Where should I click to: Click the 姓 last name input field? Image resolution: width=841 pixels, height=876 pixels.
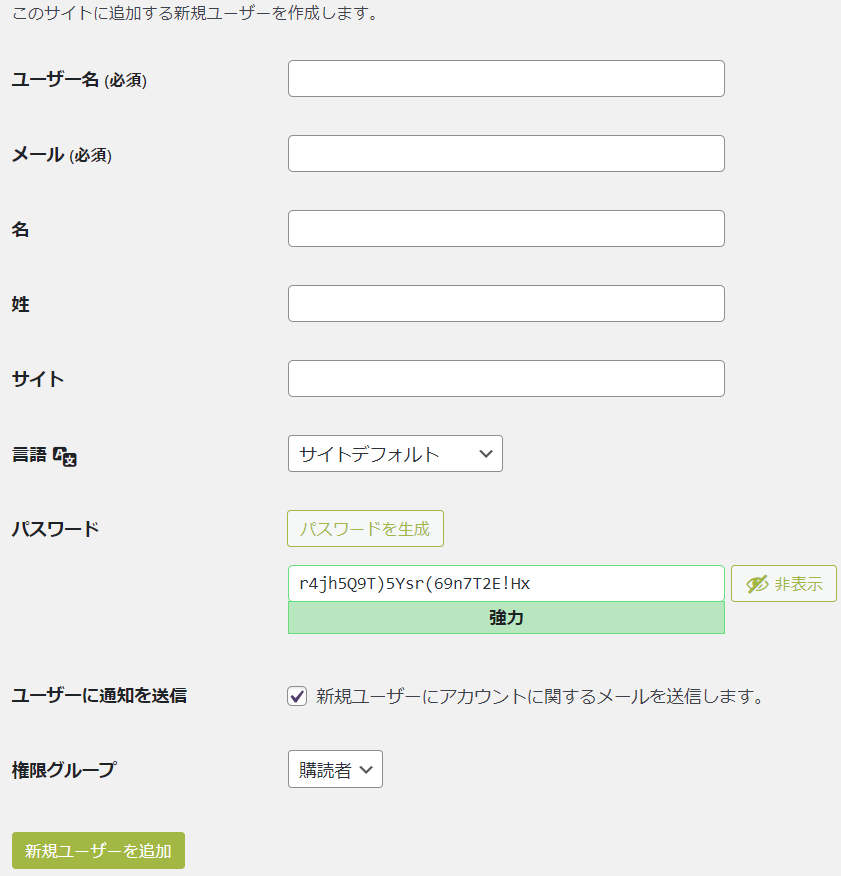506,304
